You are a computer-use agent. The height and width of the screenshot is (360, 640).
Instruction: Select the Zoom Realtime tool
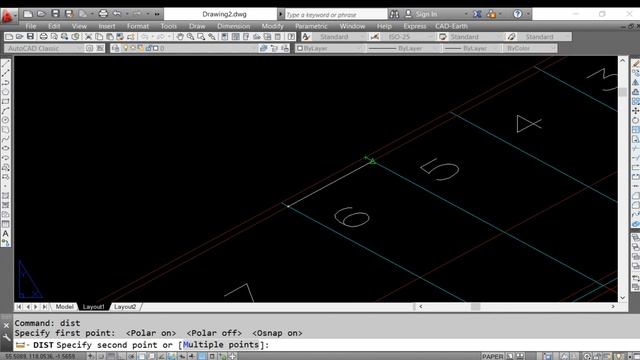tap(190, 37)
